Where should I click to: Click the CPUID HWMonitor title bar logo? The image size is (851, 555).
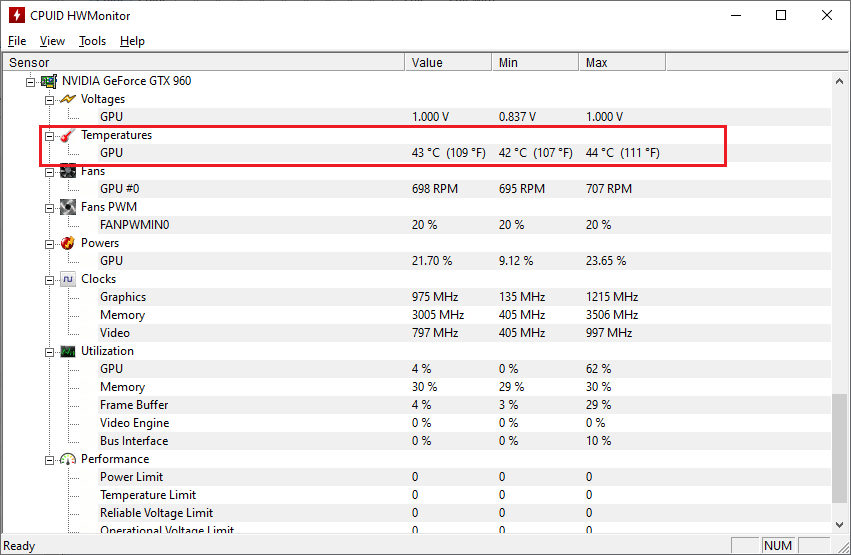tap(17, 15)
